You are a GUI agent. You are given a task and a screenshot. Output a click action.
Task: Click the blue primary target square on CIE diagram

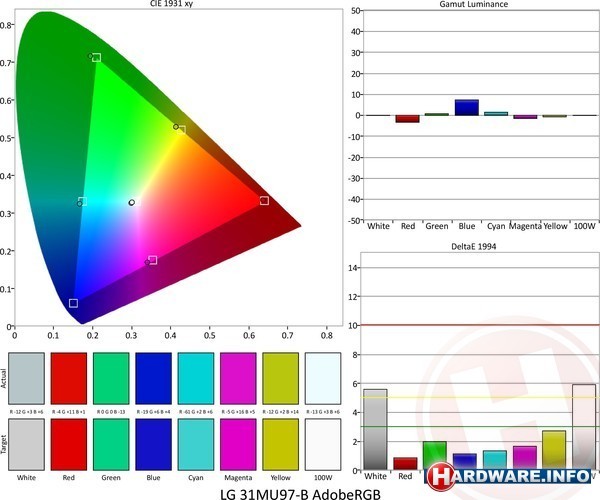click(x=73, y=303)
